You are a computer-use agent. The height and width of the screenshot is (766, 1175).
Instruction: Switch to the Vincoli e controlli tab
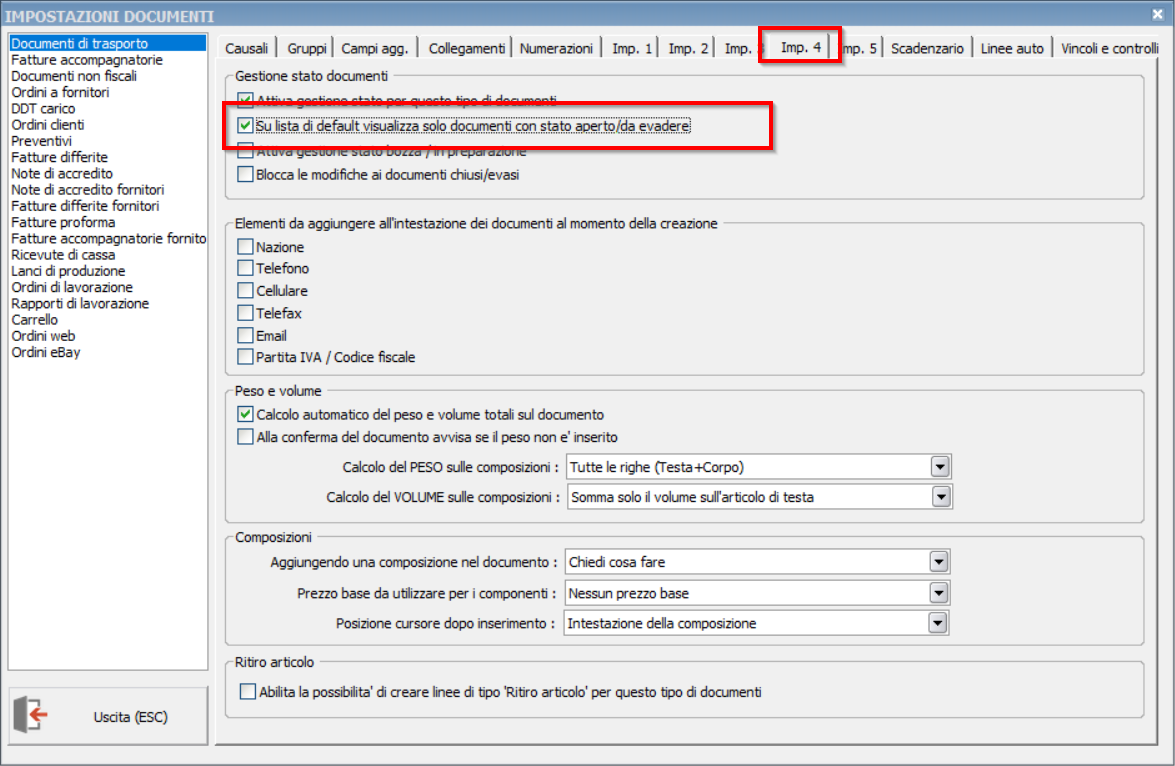tap(1109, 48)
